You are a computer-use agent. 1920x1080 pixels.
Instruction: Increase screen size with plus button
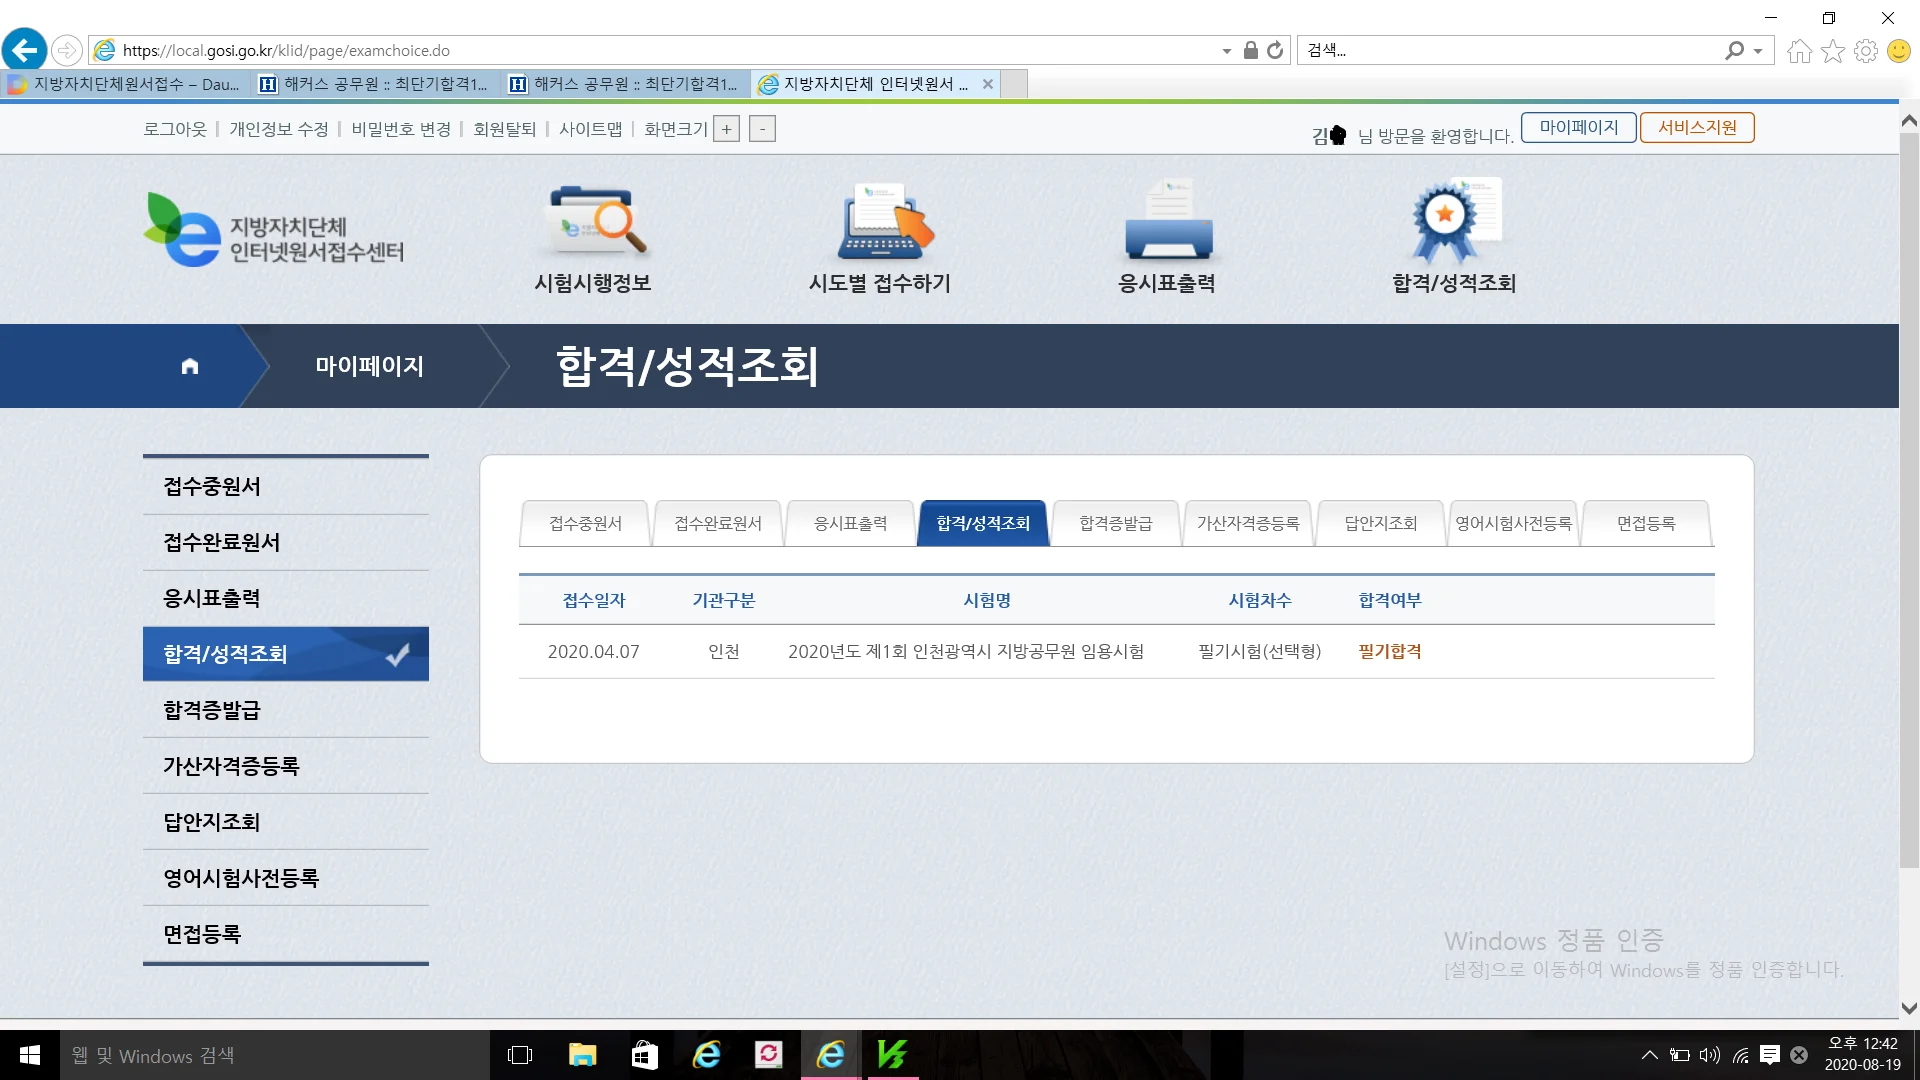click(727, 129)
